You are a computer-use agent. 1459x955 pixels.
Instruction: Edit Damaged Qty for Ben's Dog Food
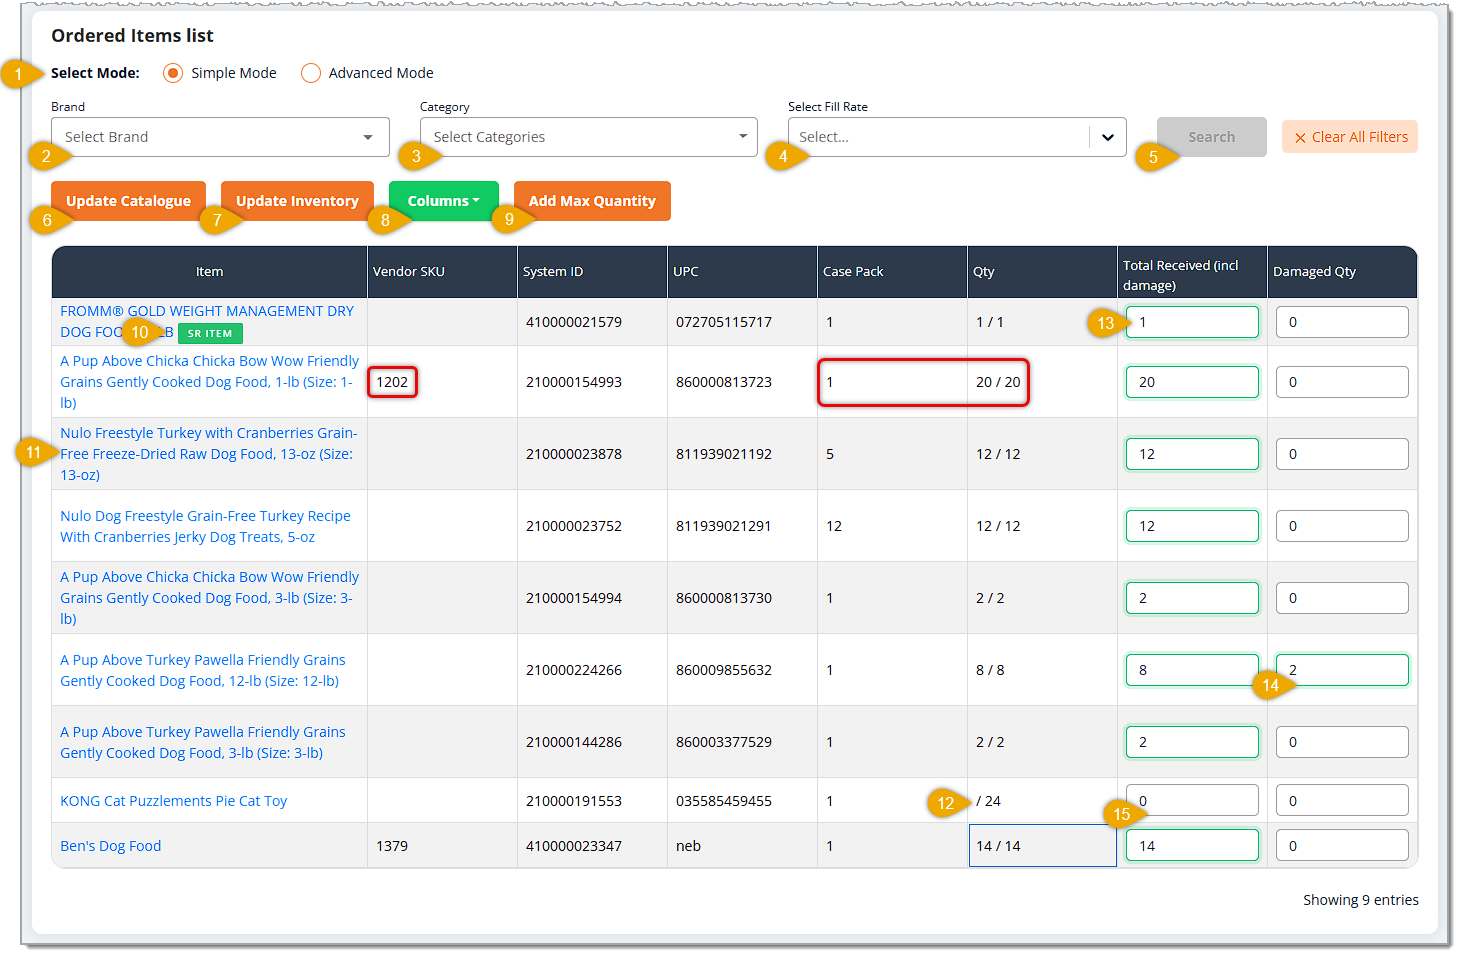(x=1342, y=846)
